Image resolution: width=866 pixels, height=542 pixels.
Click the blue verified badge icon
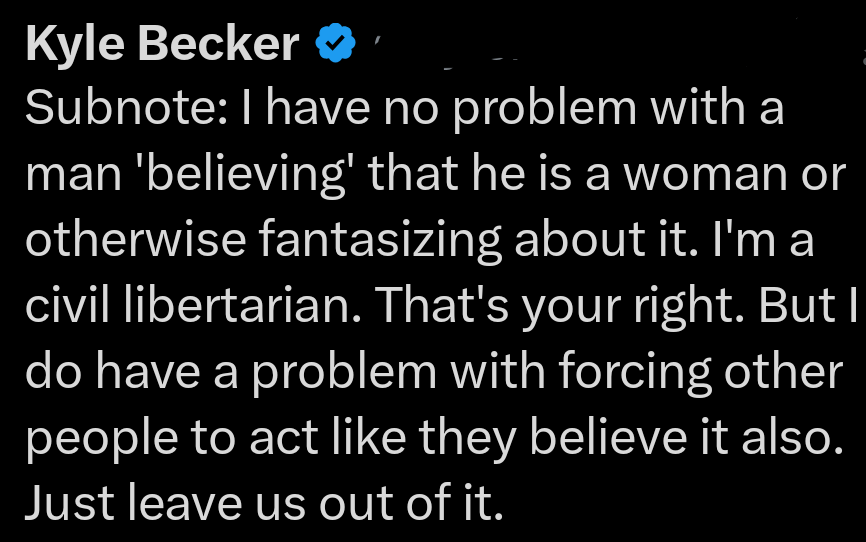[335, 45]
